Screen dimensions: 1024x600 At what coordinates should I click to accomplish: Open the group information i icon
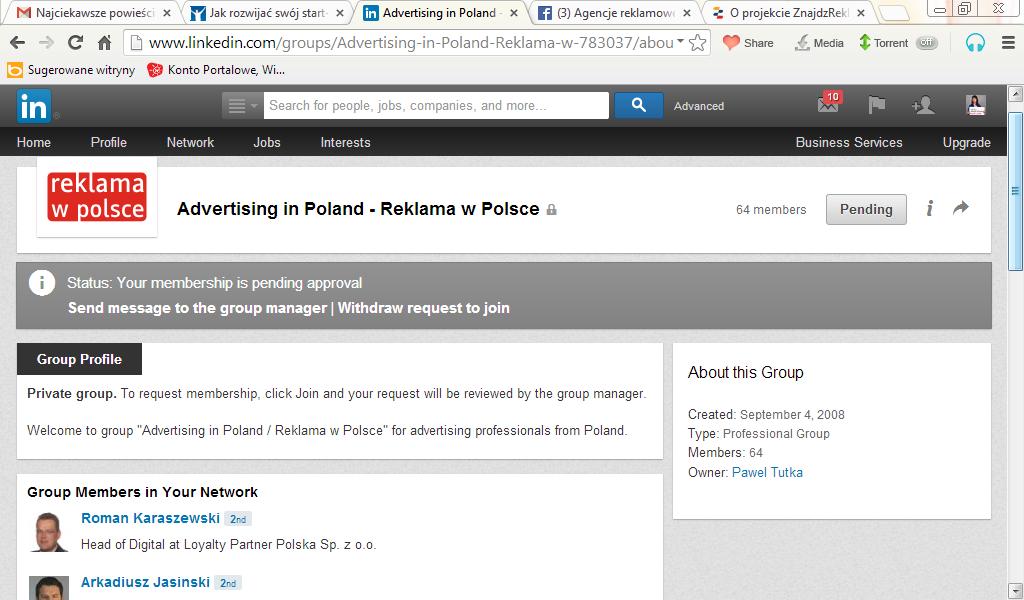click(x=929, y=208)
